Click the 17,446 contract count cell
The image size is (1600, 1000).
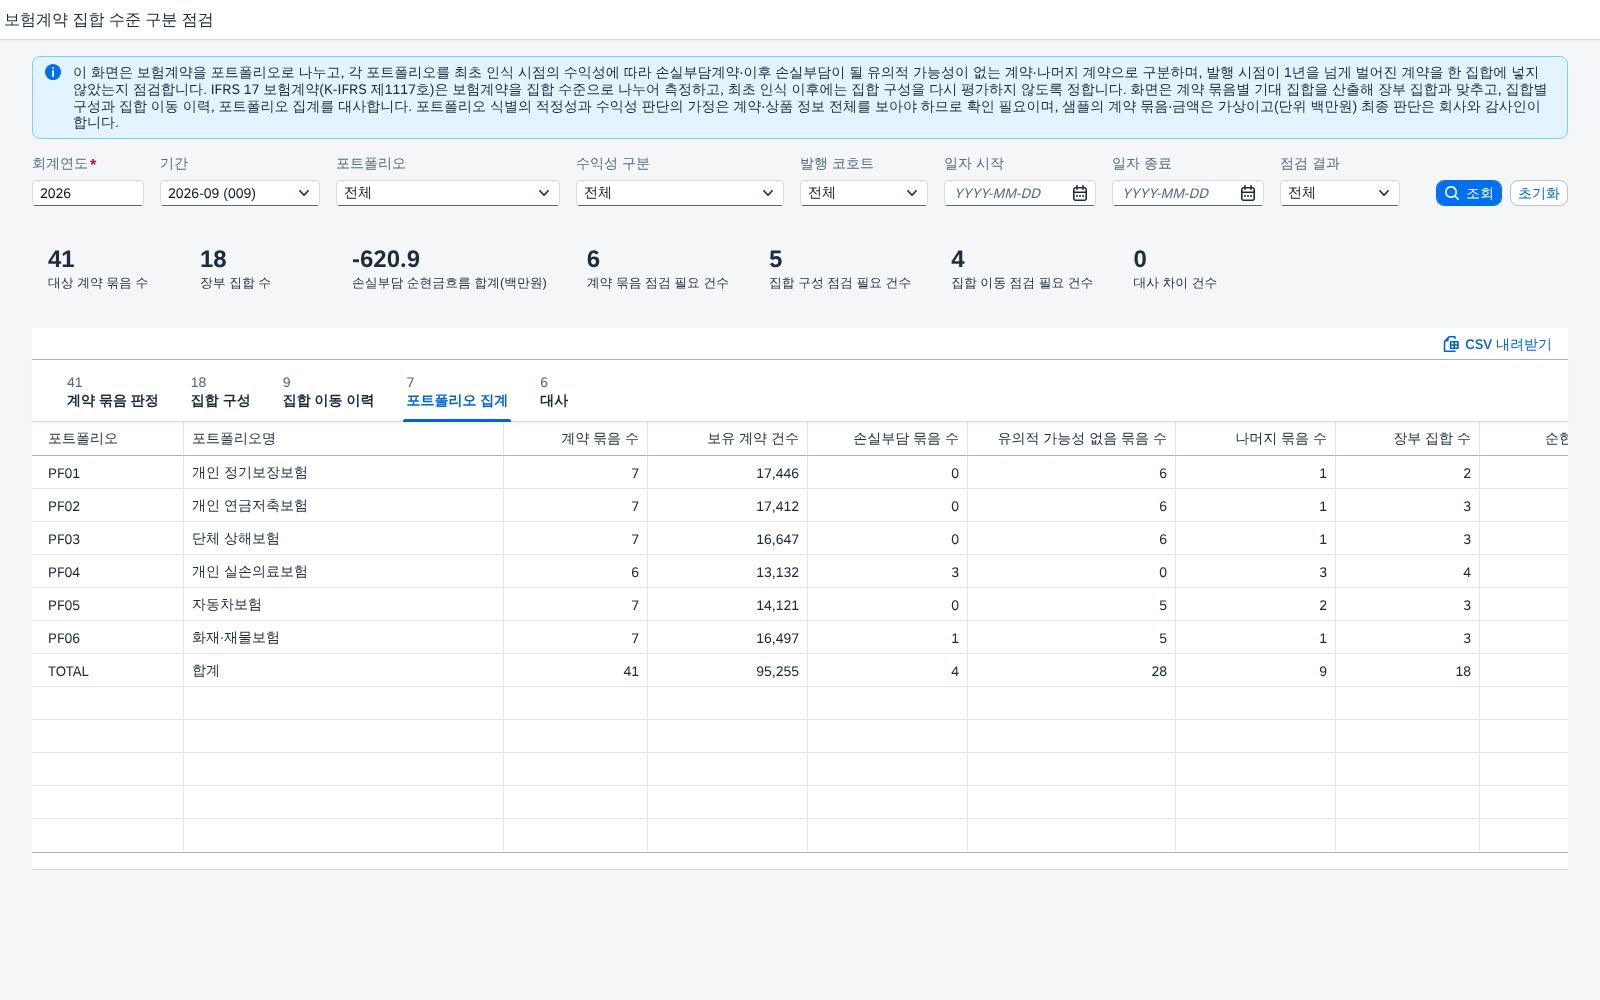pyautogui.click(x=727, y=473)
